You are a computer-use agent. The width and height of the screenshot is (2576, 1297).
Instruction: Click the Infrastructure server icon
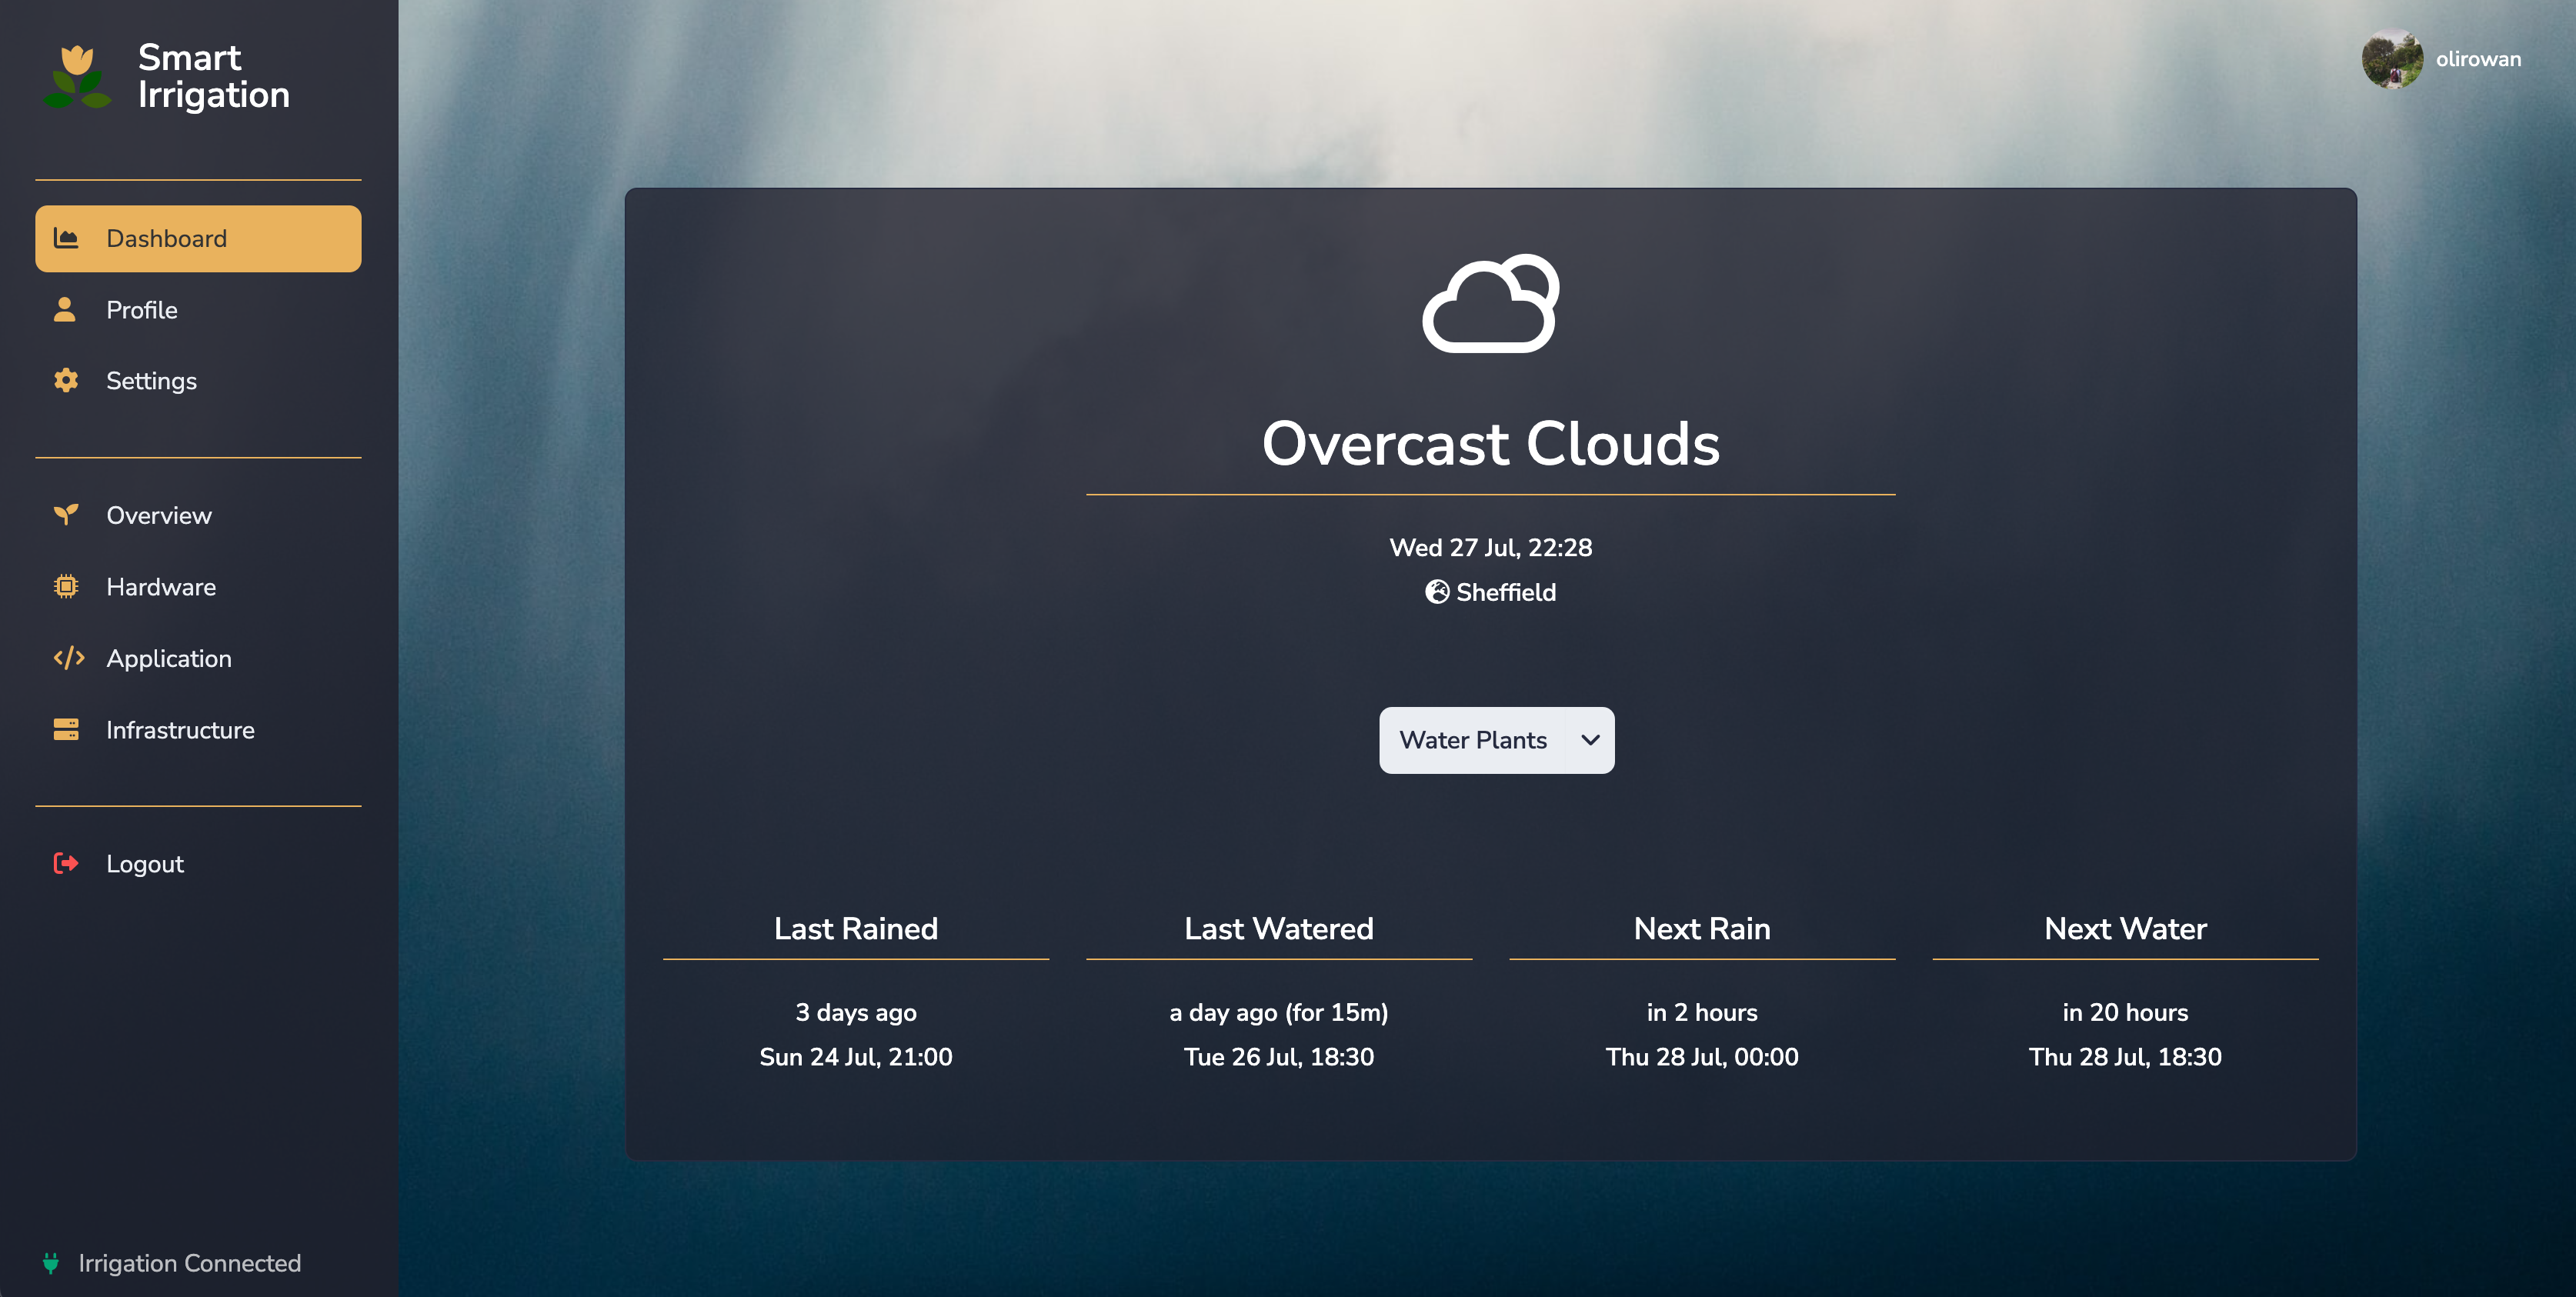pos(66,729)
